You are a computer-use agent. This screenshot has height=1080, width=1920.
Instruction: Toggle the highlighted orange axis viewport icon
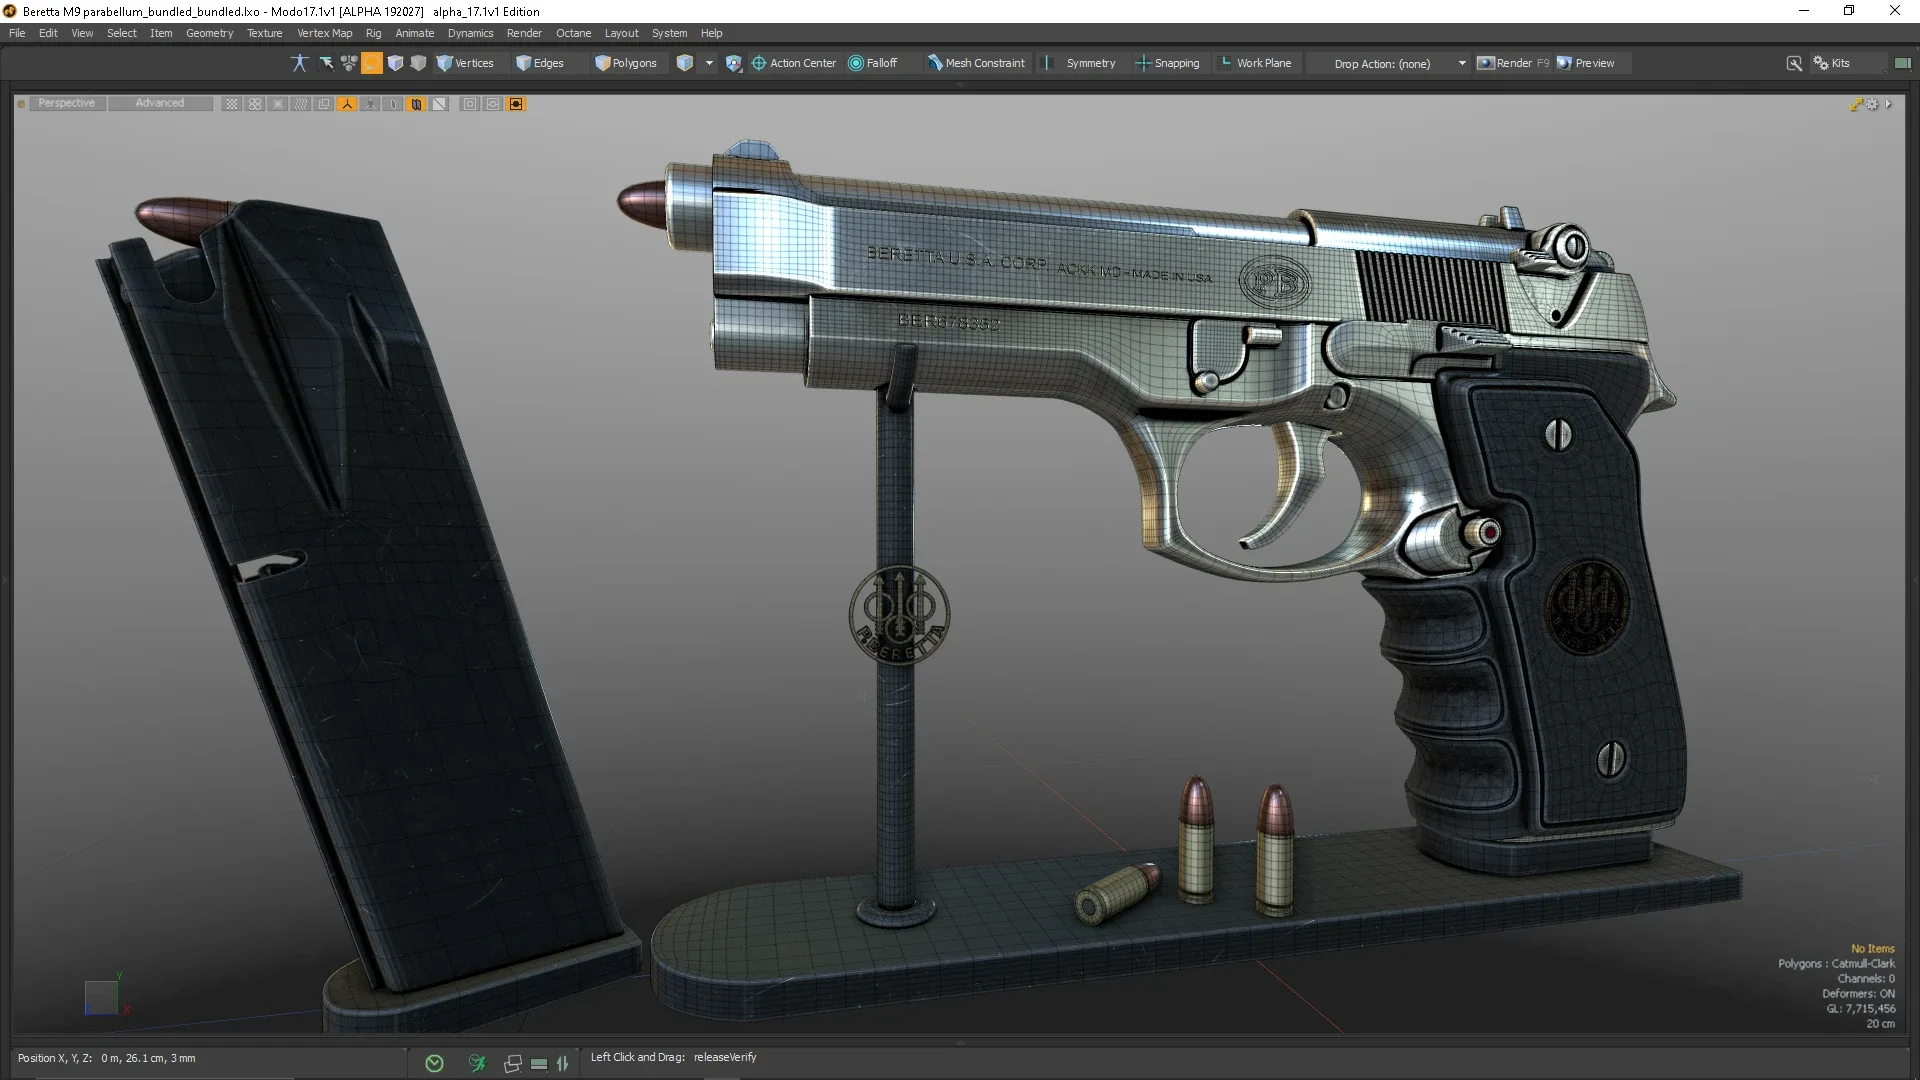pos(347,104)
